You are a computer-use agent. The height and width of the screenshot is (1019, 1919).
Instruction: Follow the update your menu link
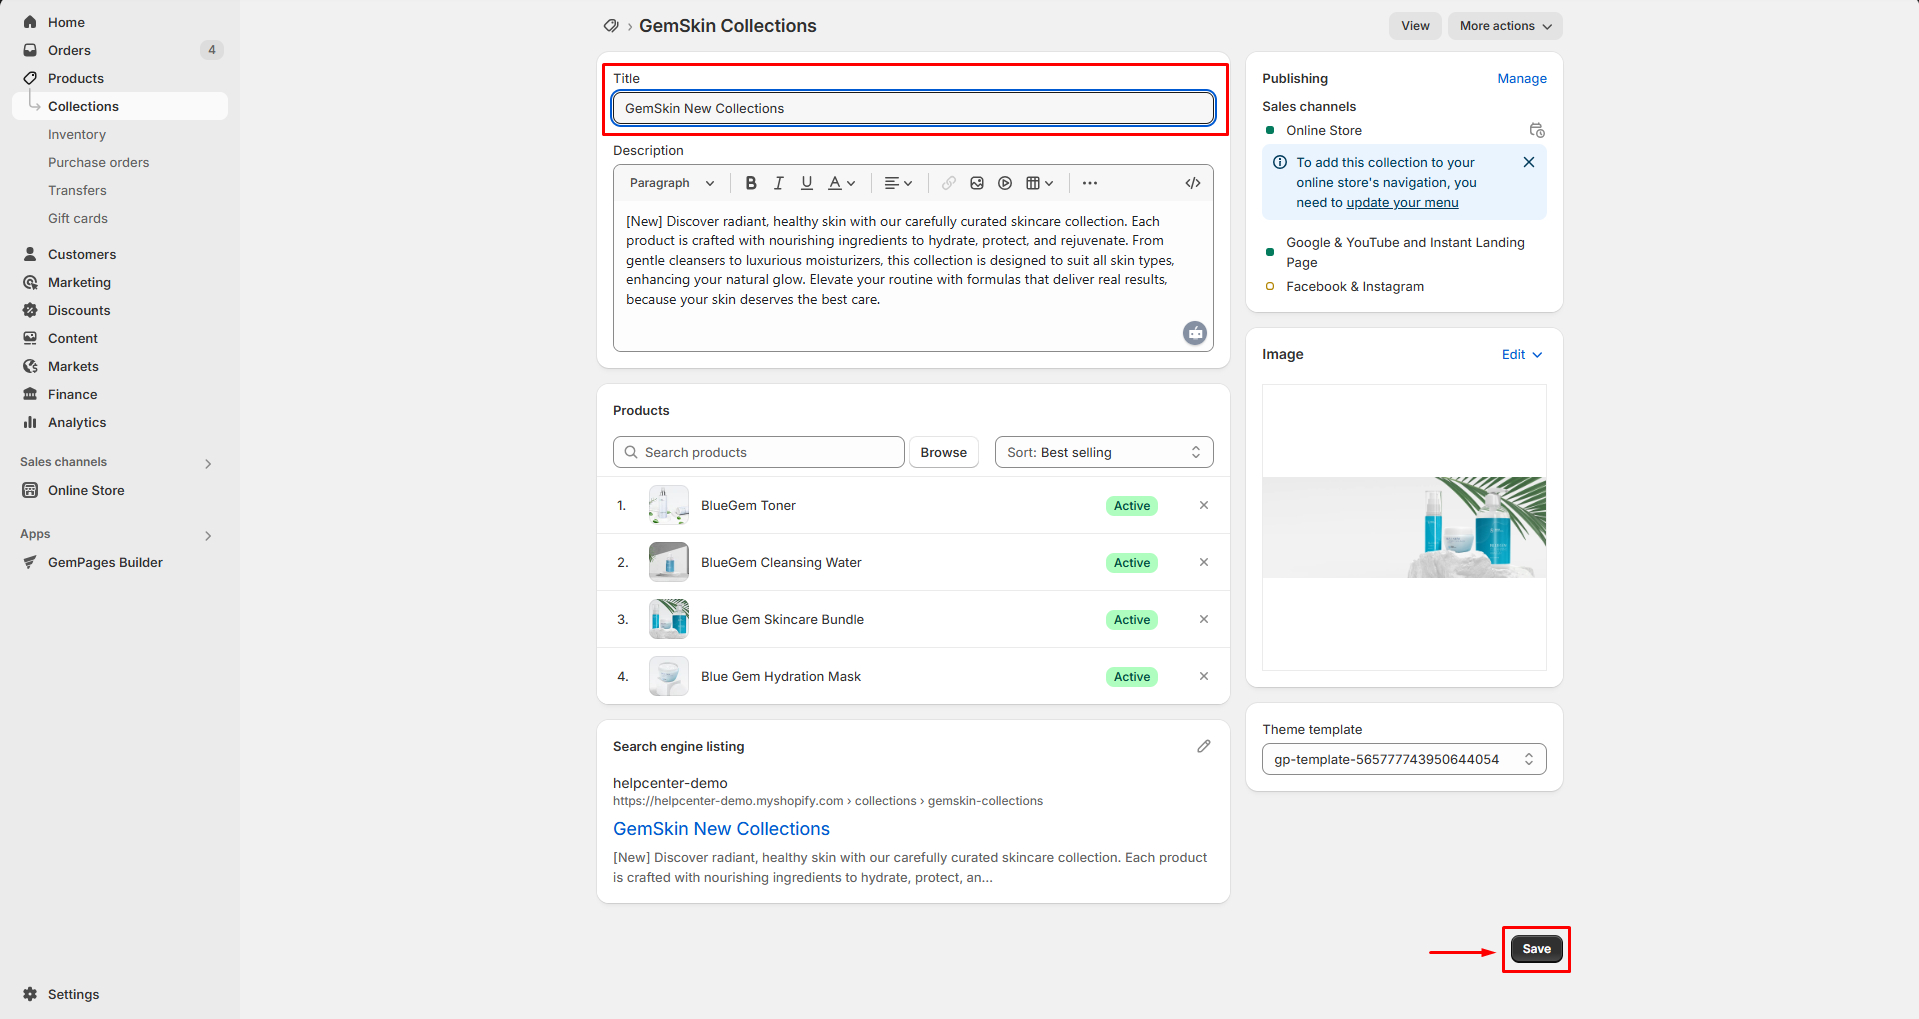point(1402,202)
